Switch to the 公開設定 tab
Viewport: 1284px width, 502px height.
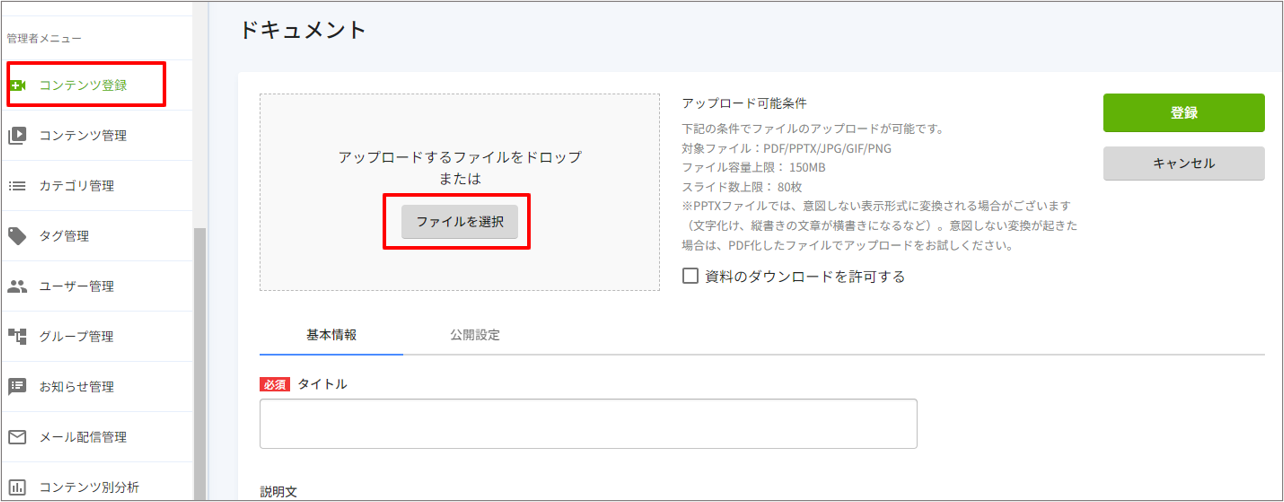(475, 335)
